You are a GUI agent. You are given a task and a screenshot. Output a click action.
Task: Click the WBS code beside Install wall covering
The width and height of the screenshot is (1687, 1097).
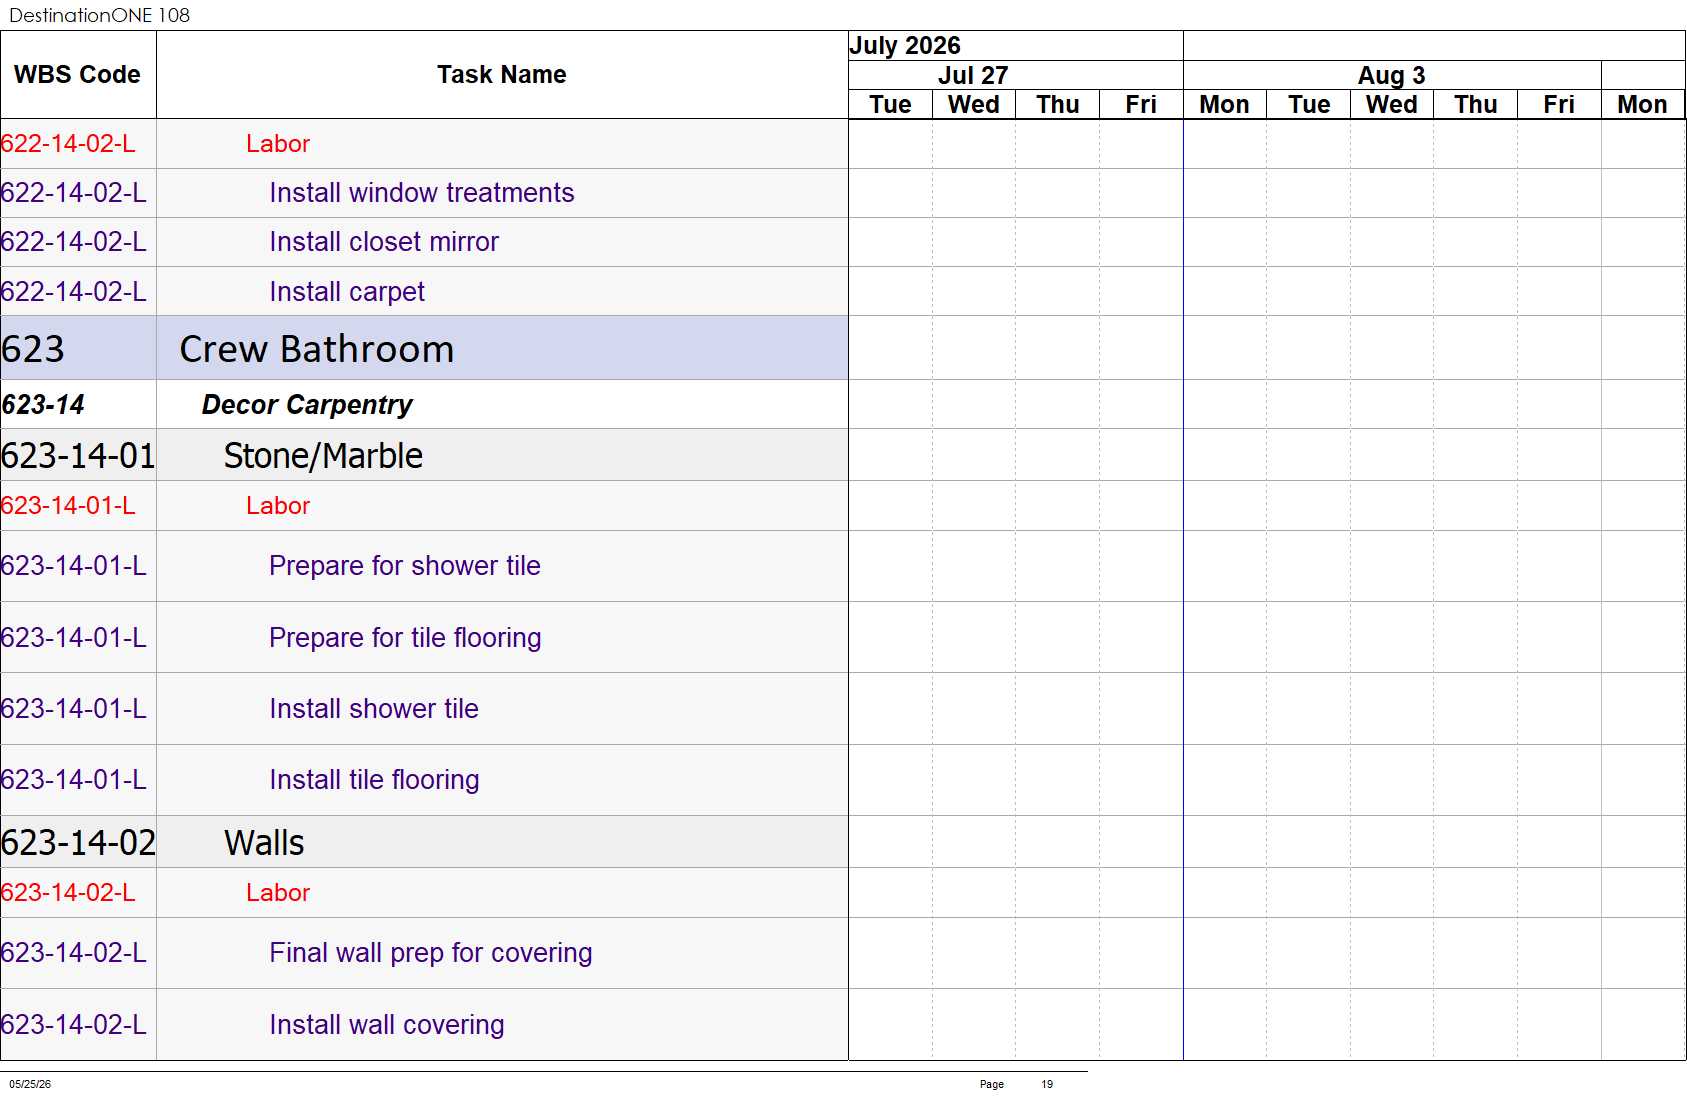(74, 1025)
